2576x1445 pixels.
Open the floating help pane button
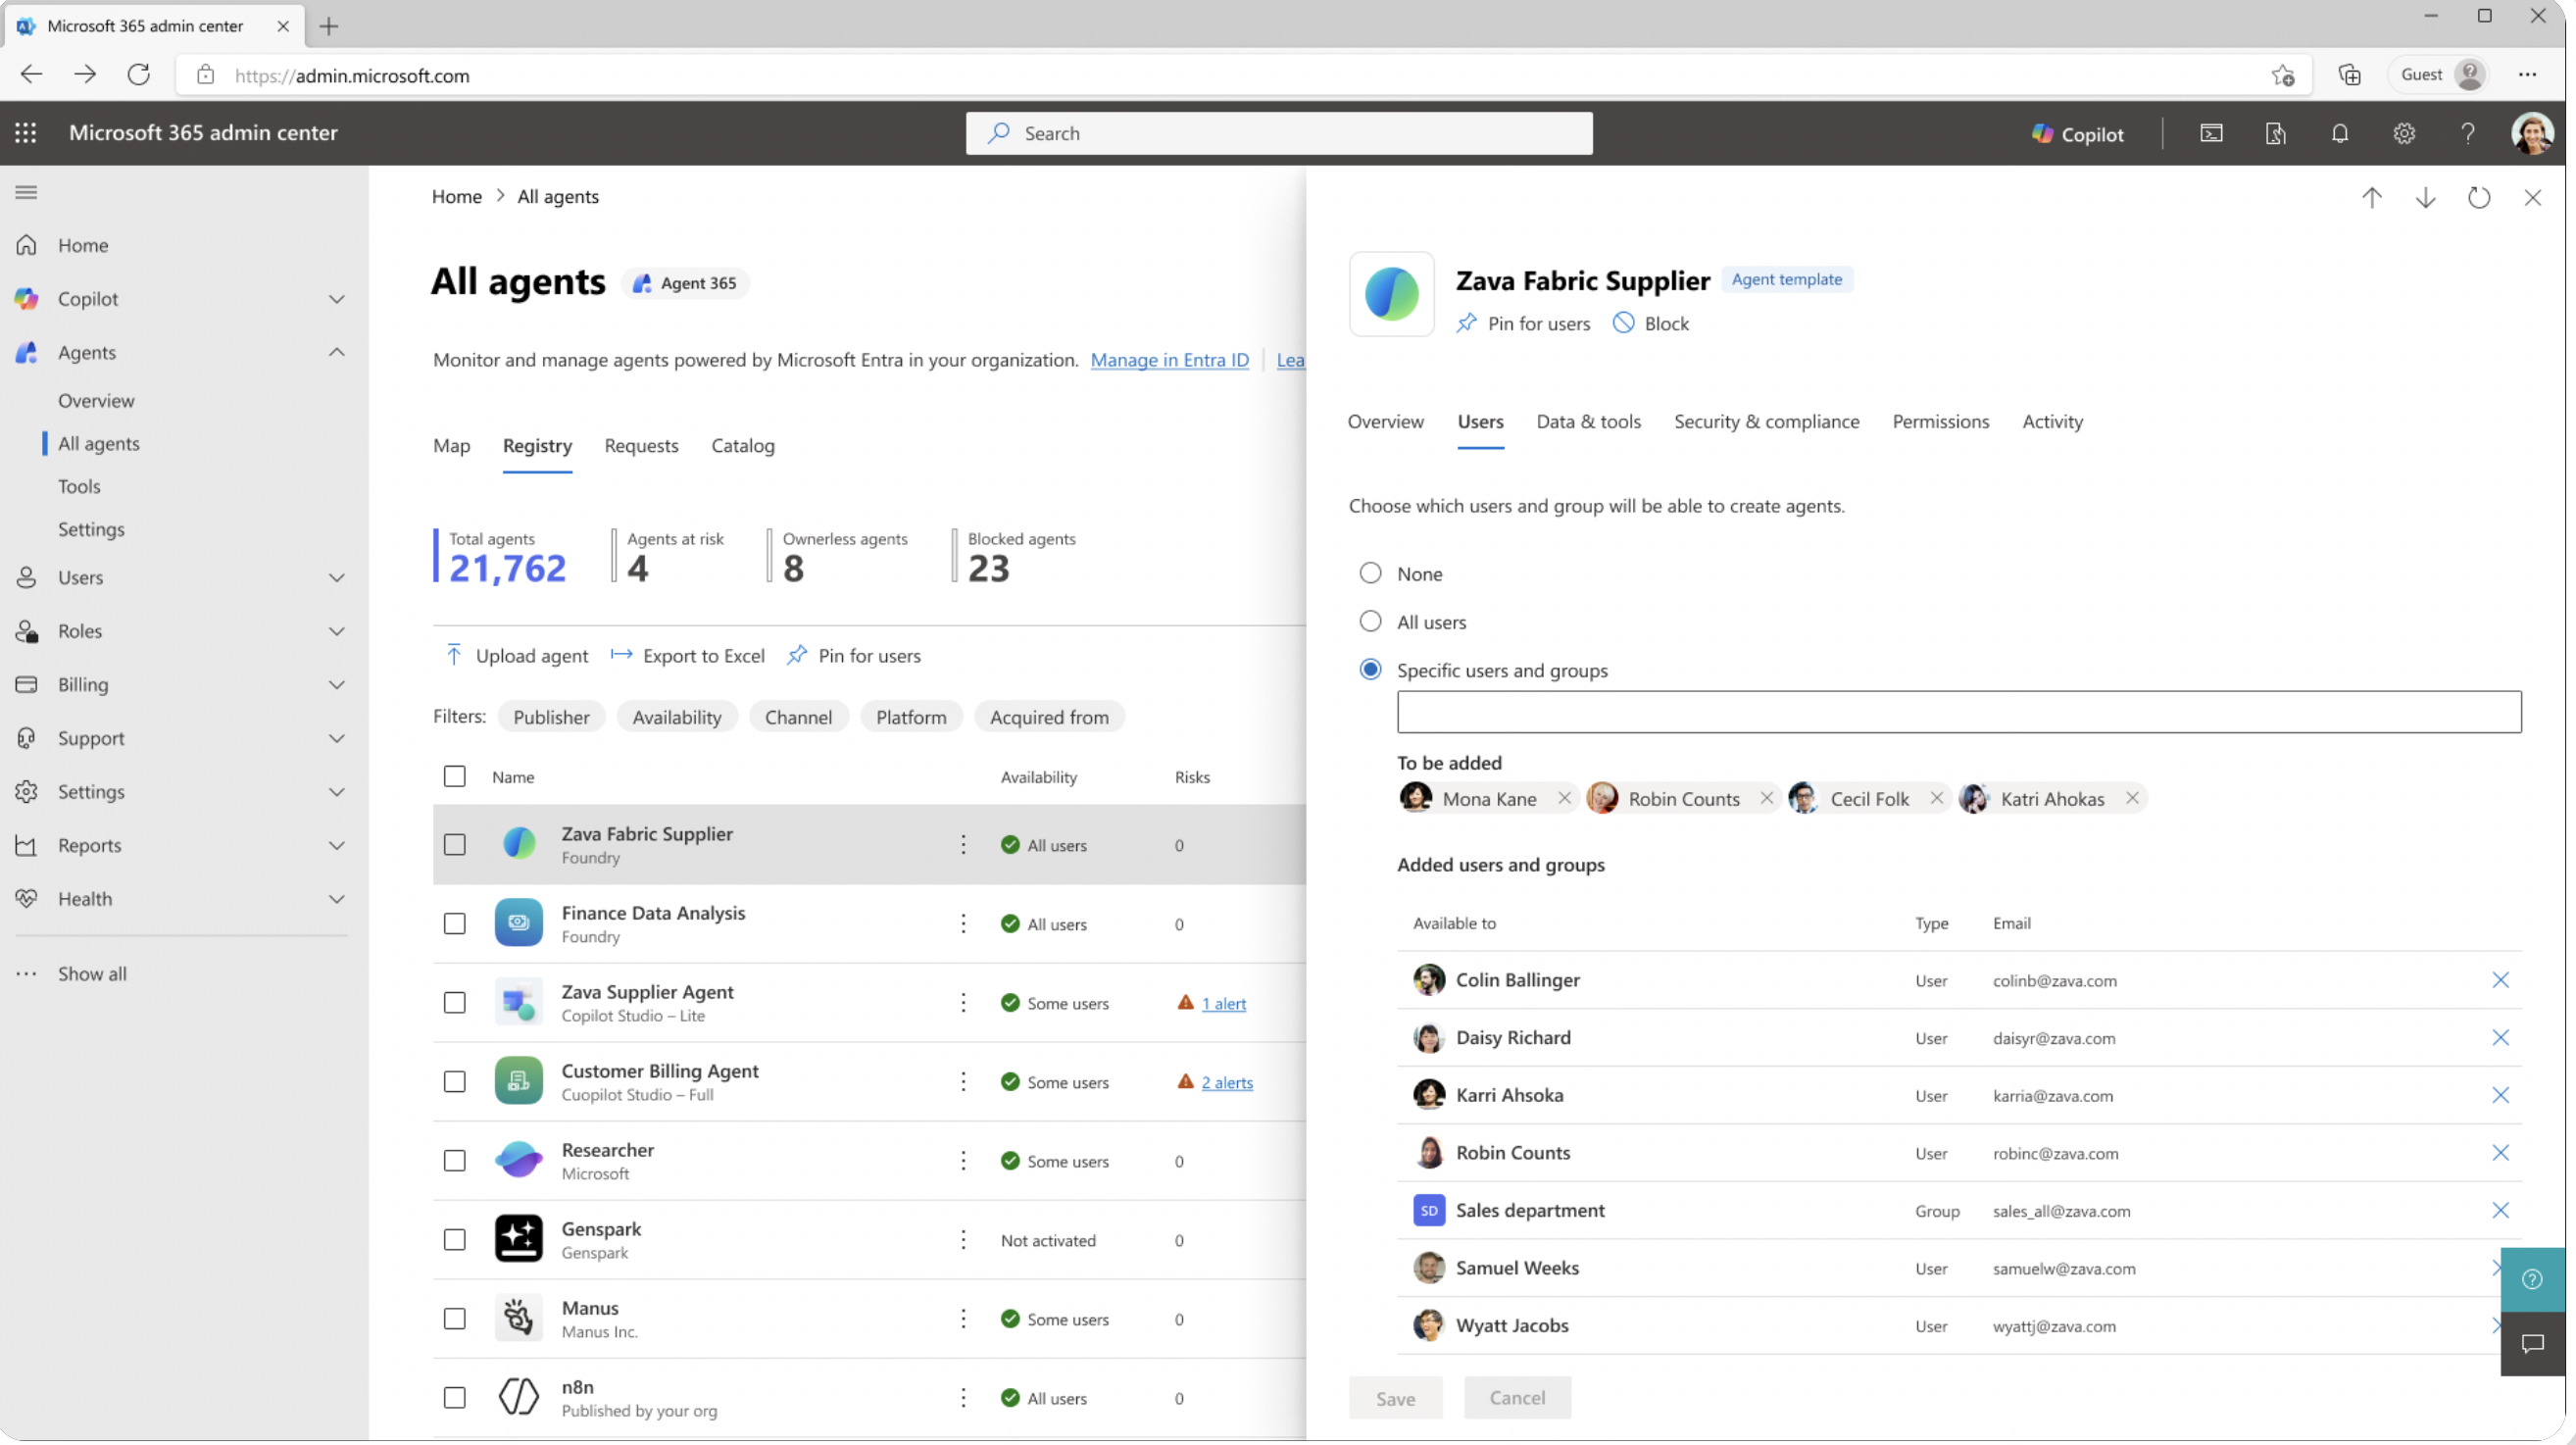[2532, 1280]
